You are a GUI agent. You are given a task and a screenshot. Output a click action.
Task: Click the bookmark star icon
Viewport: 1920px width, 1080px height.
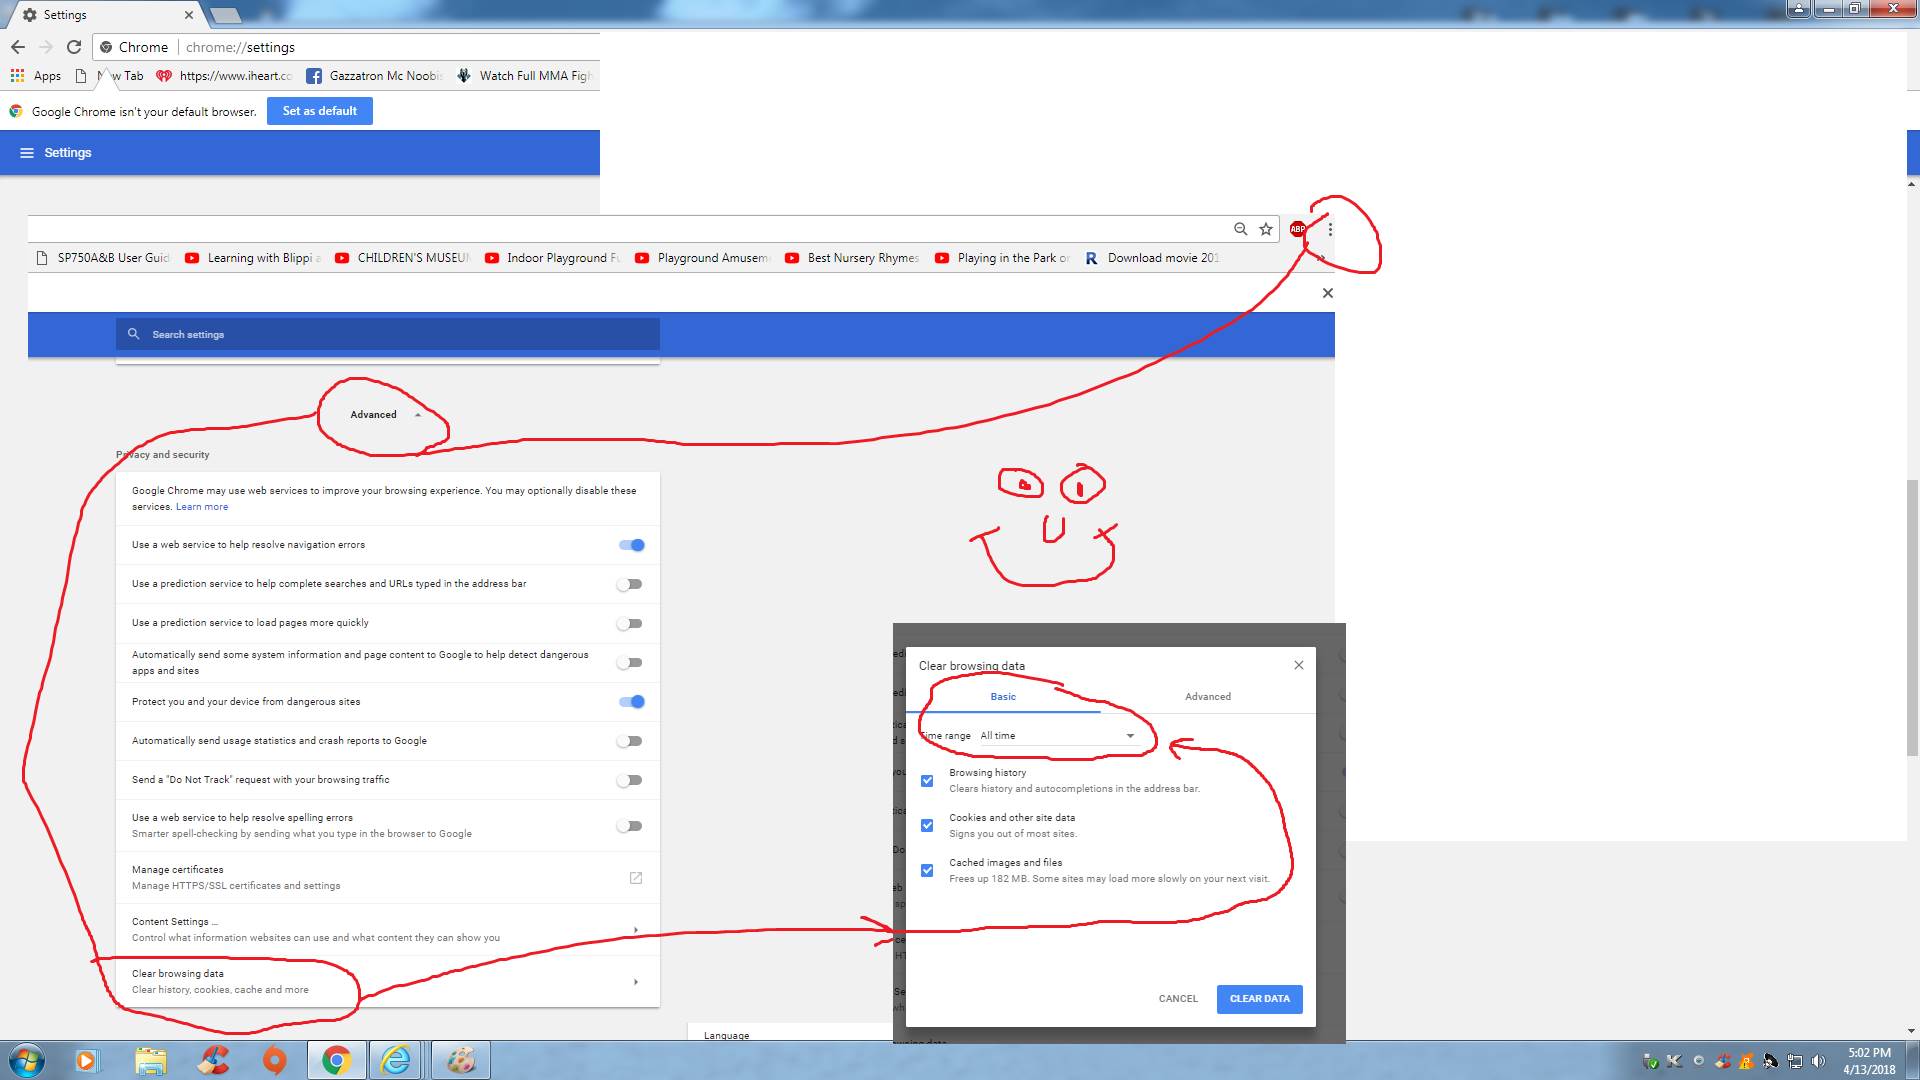(x=1266, y=229)
